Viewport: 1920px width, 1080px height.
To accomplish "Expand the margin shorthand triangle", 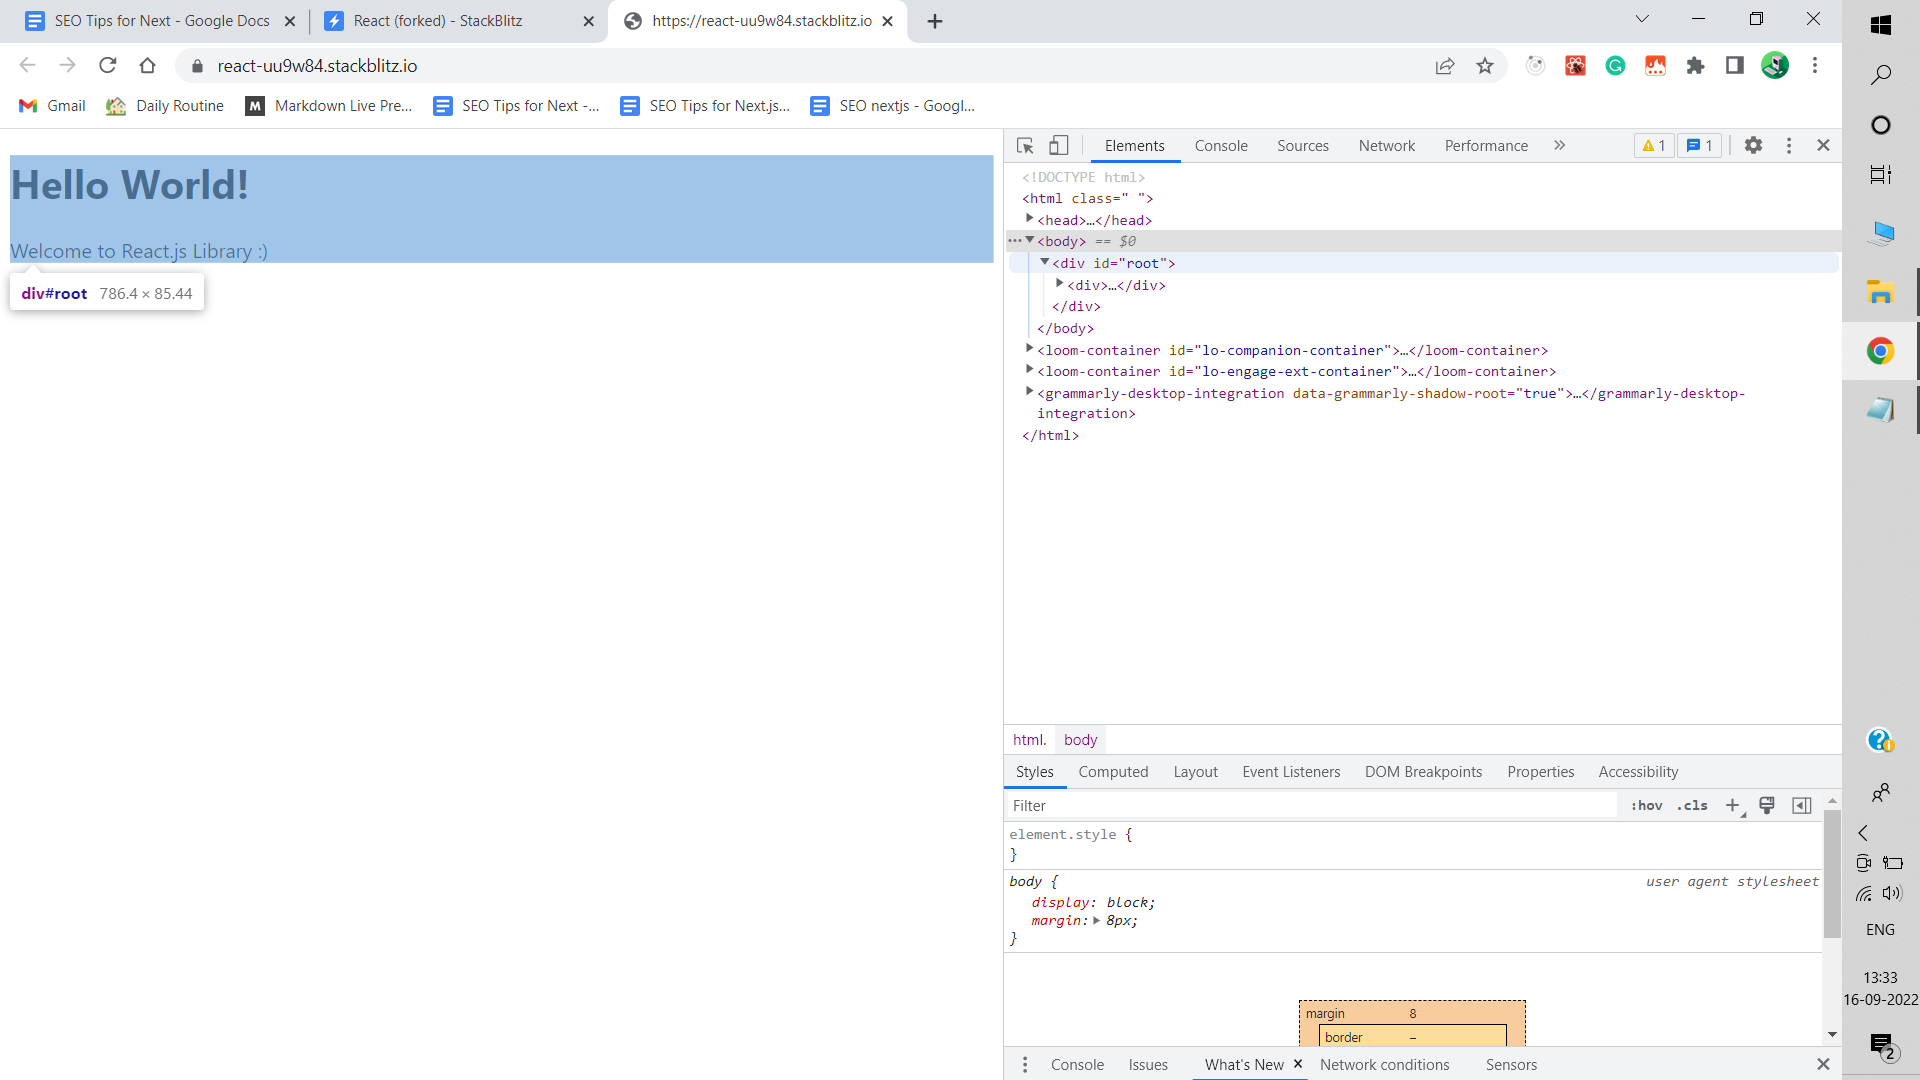I will tap(1096, 921).
